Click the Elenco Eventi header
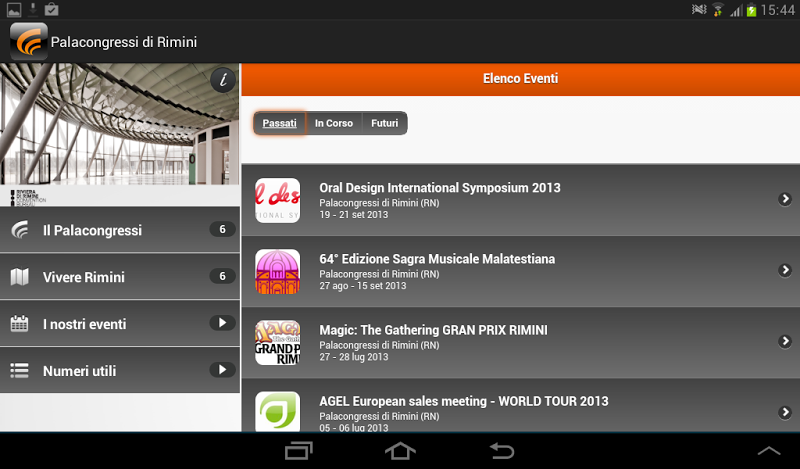 click(520, 79)
